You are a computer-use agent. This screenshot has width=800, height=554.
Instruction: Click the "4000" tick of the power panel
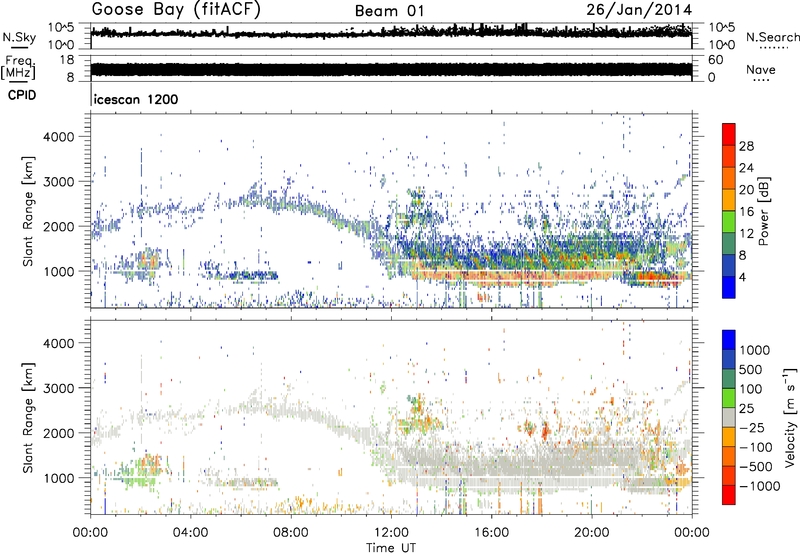pyautogui.click(x=58, y=137)
